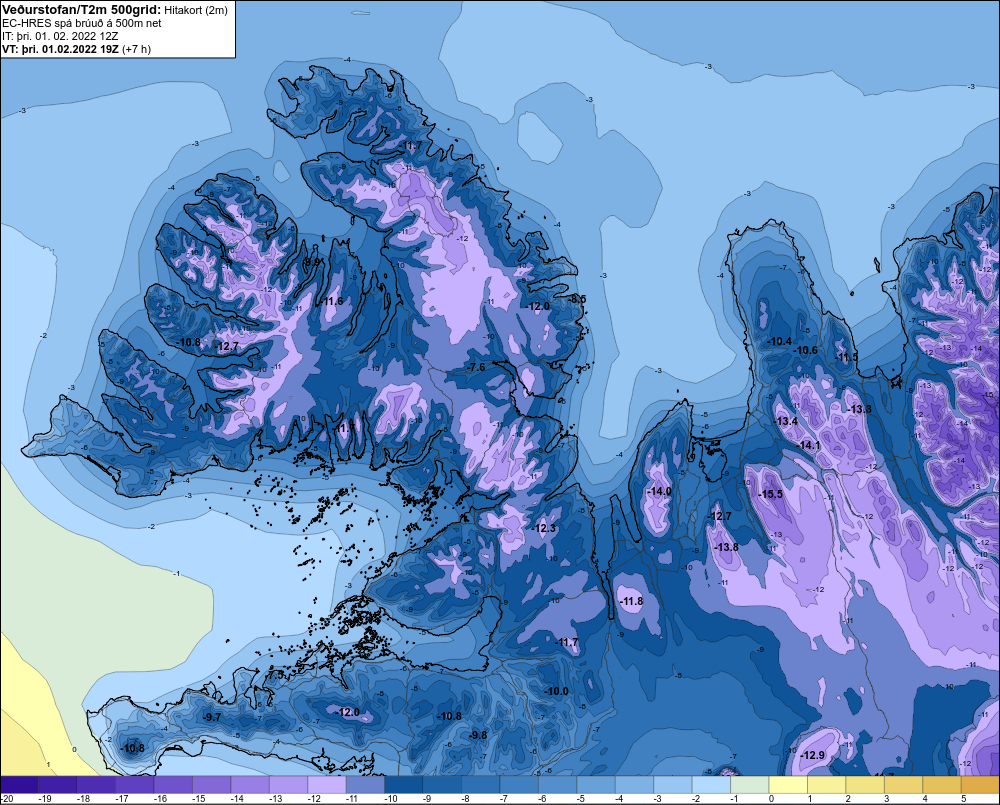Click the title line 'Veðurstofan/T2m 500grid: Hitakort (2m)'
This screenshot has height=805, width=1000.
pyautogui.click(x=115, y=10)
